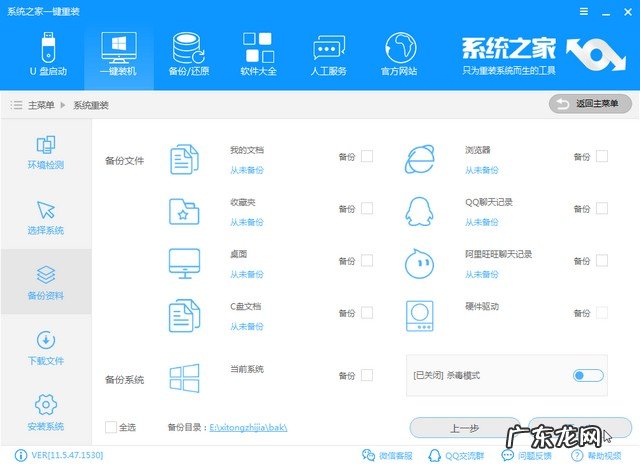
Task: Click the 桌面 monitor icon
Action: (184, 264)
